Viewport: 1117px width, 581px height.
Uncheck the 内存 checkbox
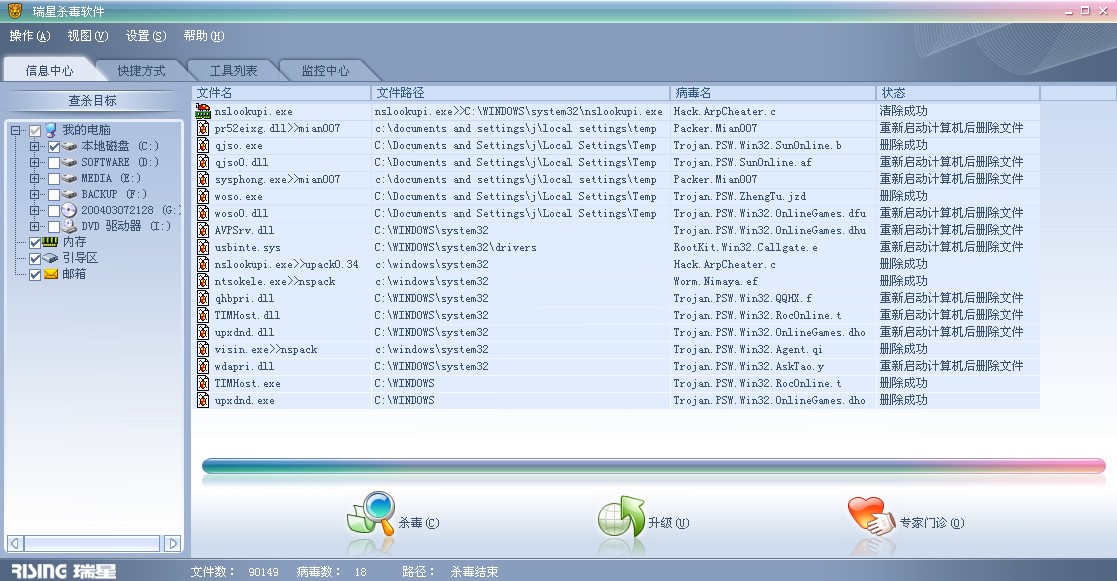[35, 243]
